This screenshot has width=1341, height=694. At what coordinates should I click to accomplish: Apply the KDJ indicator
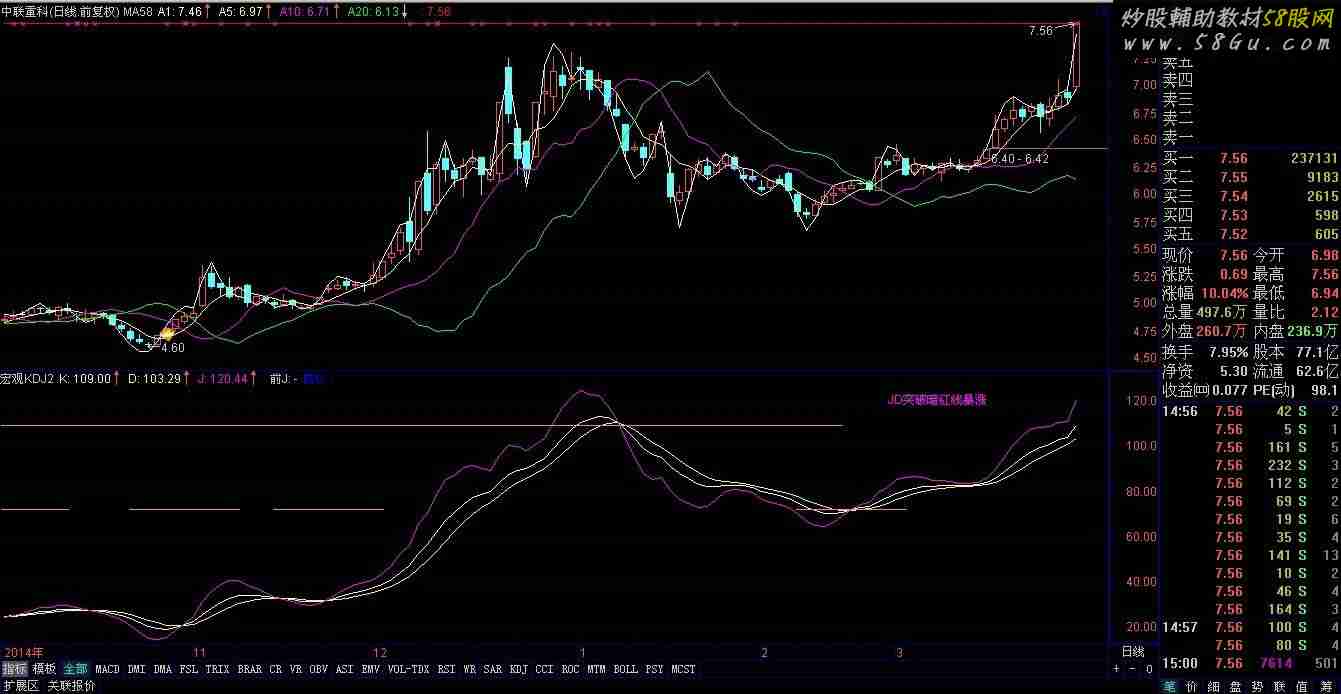tap(519, 669)
